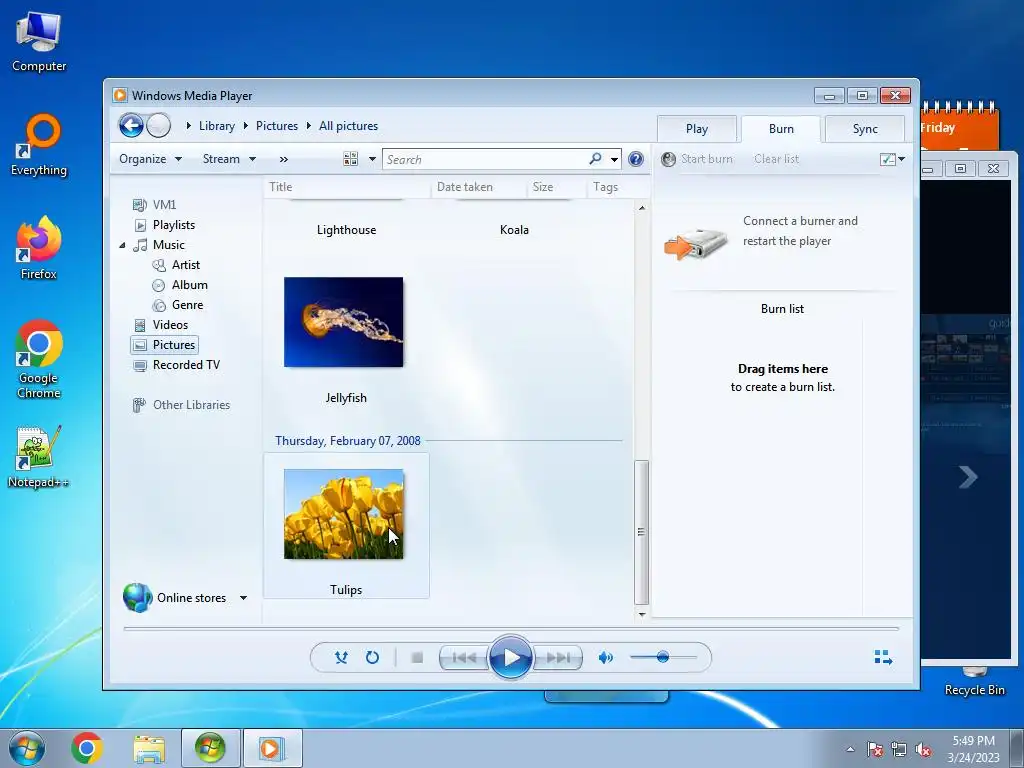Open the Online stores dropdown arrow
Viewport: 1024px width, 768px height.
244,598
